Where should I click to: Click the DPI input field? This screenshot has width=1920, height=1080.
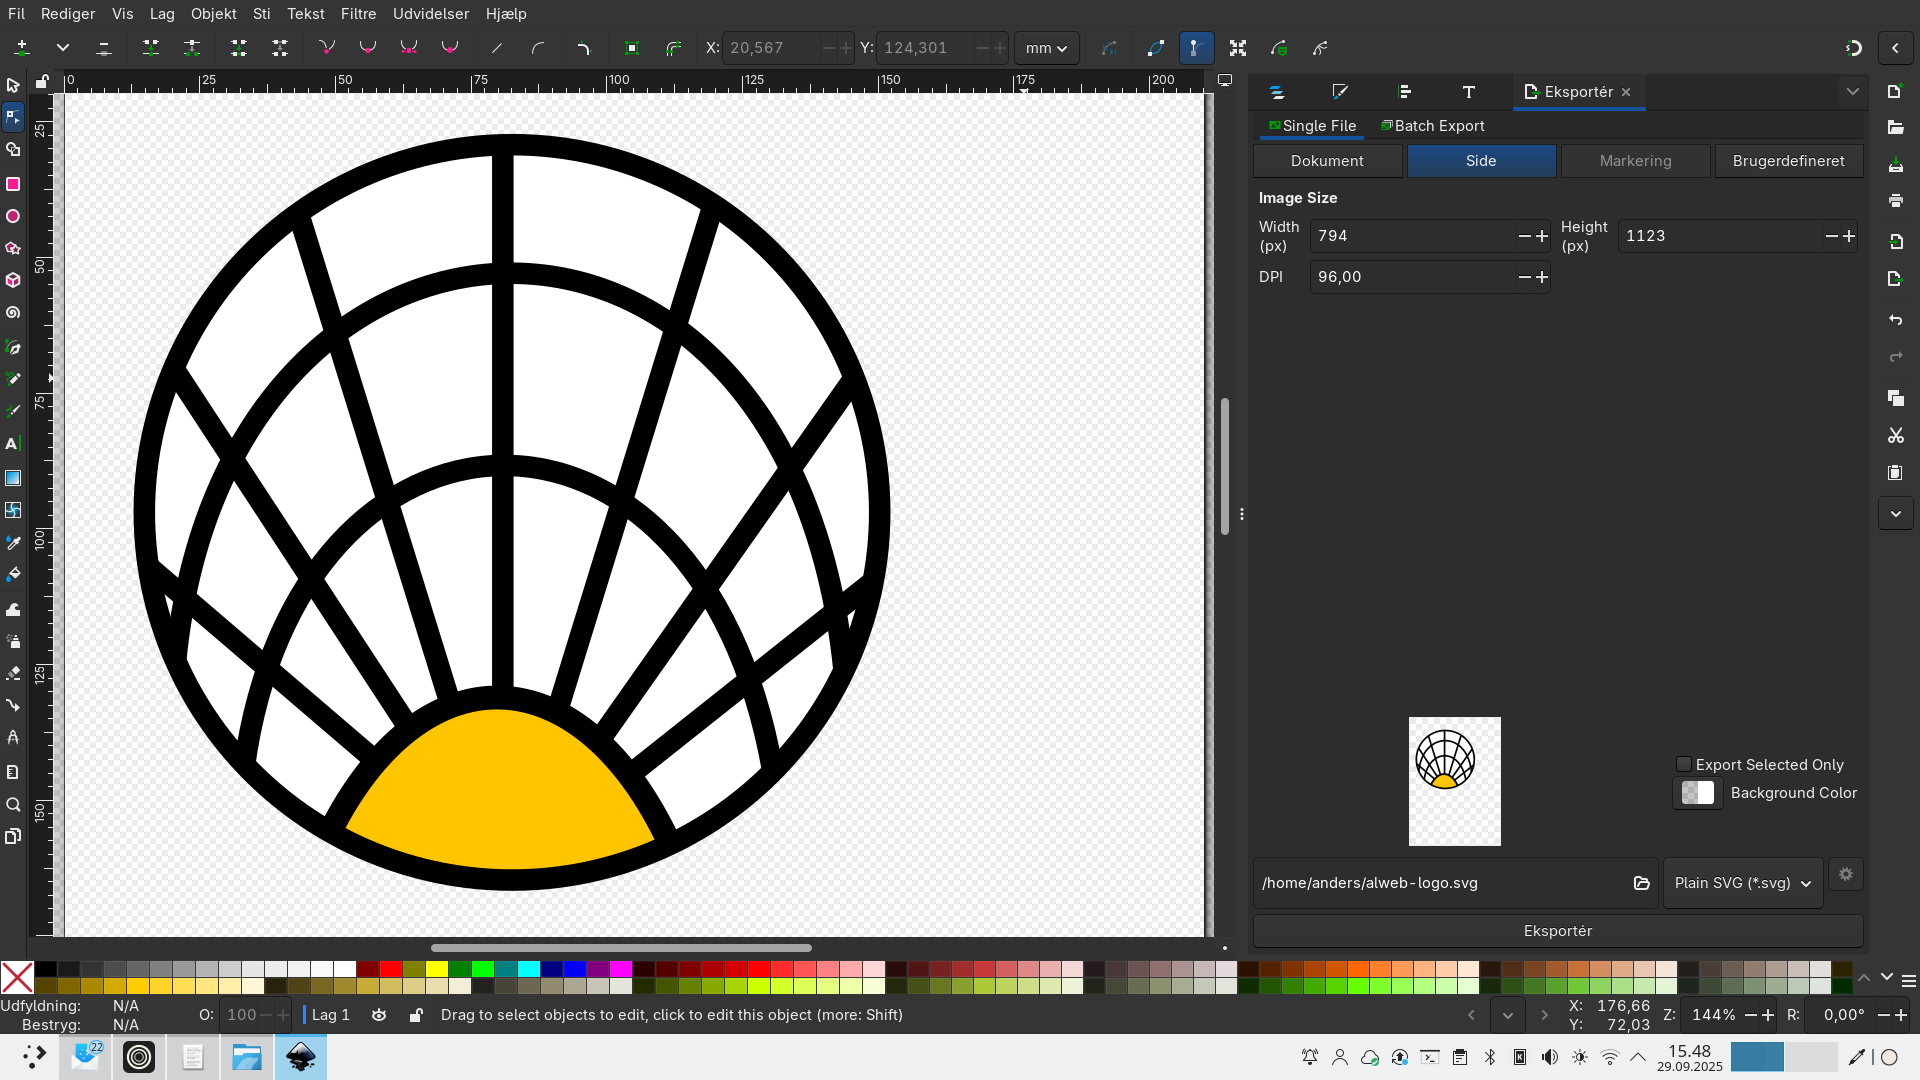tap(1412, 277)
